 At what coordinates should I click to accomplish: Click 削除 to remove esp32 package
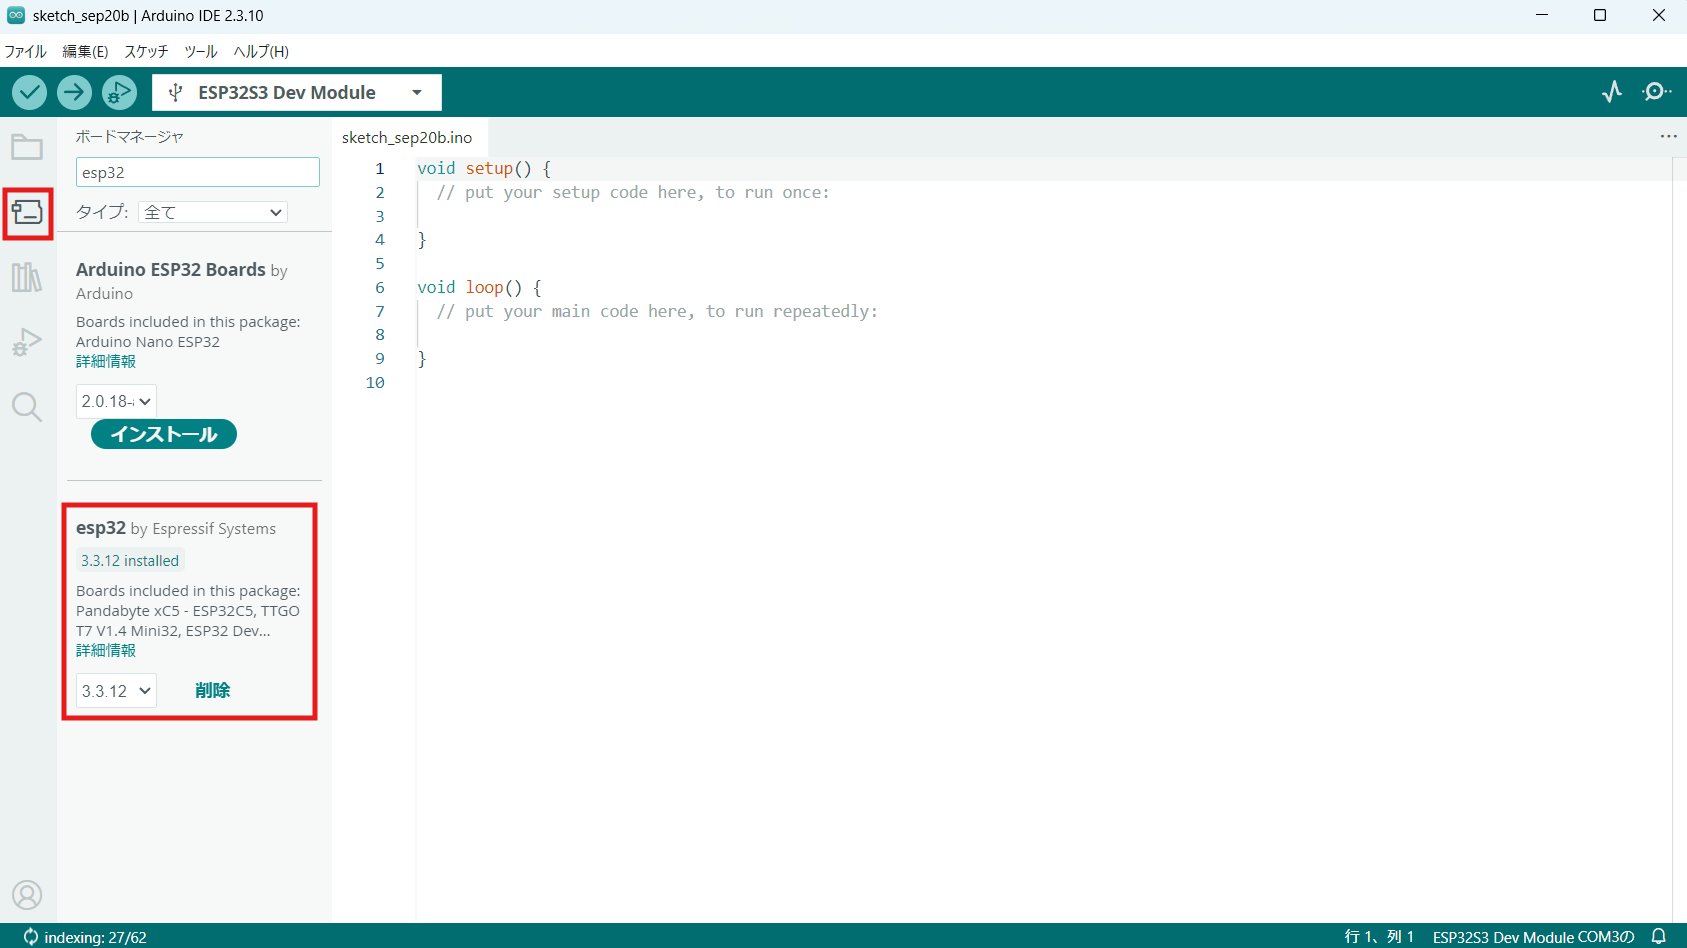212,691
